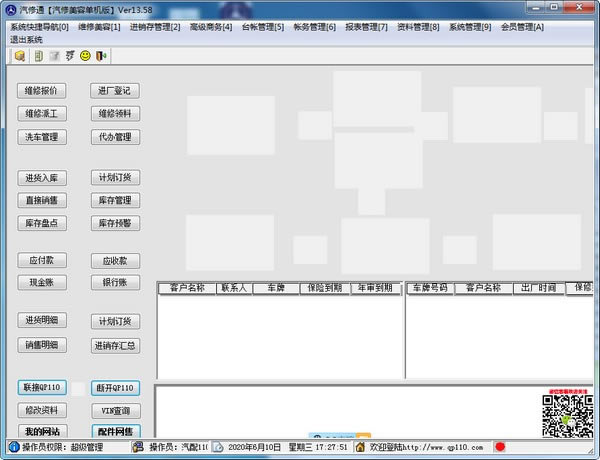Click the 进厂登记 button
Image resolution: width=600 pixels, height=460 pixels.
[115, 91]
